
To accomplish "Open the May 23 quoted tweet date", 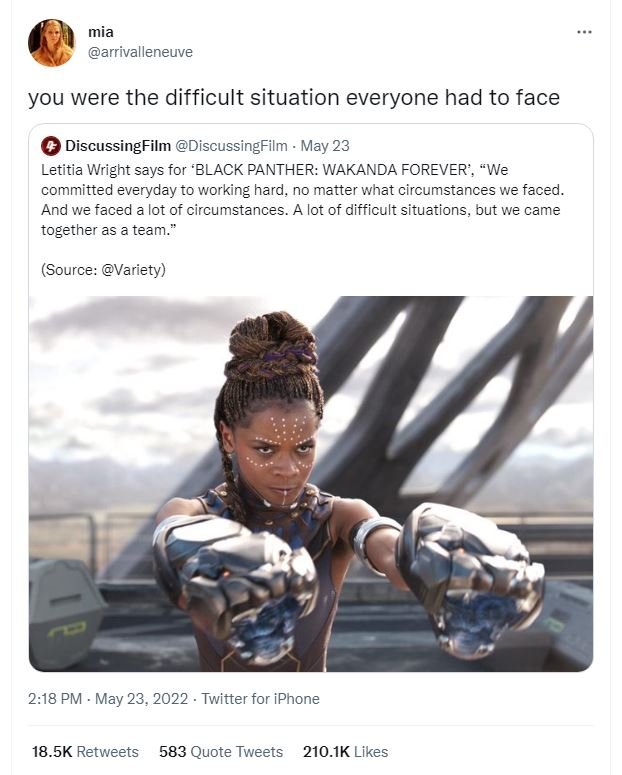I will pos(325,146).
